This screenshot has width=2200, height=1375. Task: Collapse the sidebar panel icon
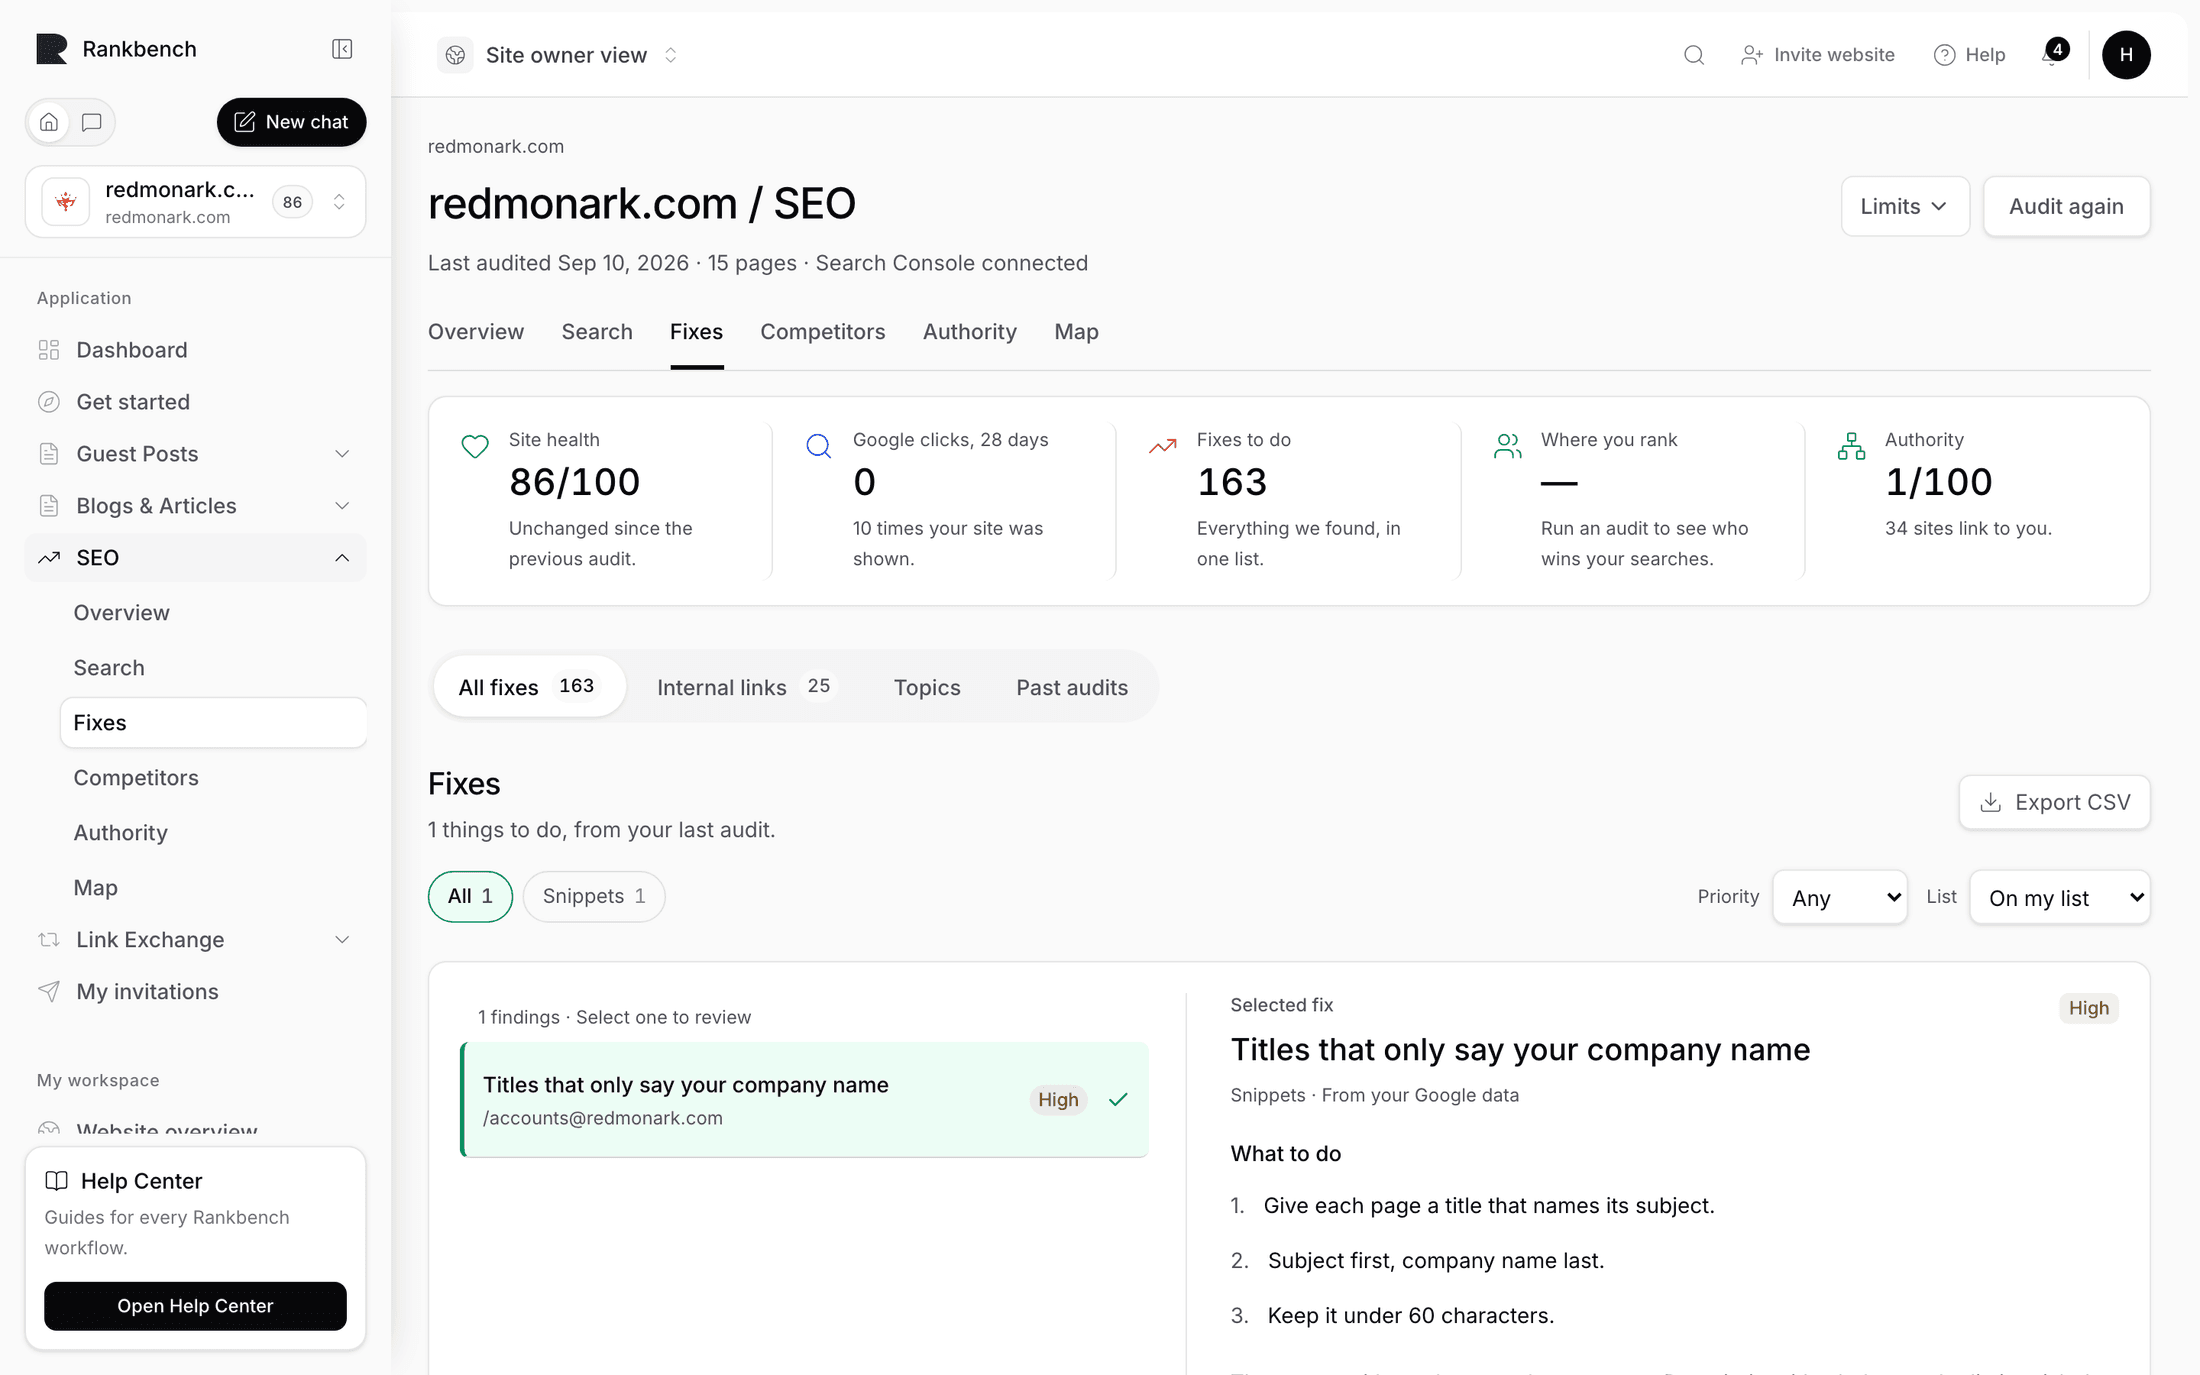[x=342, y=49]
